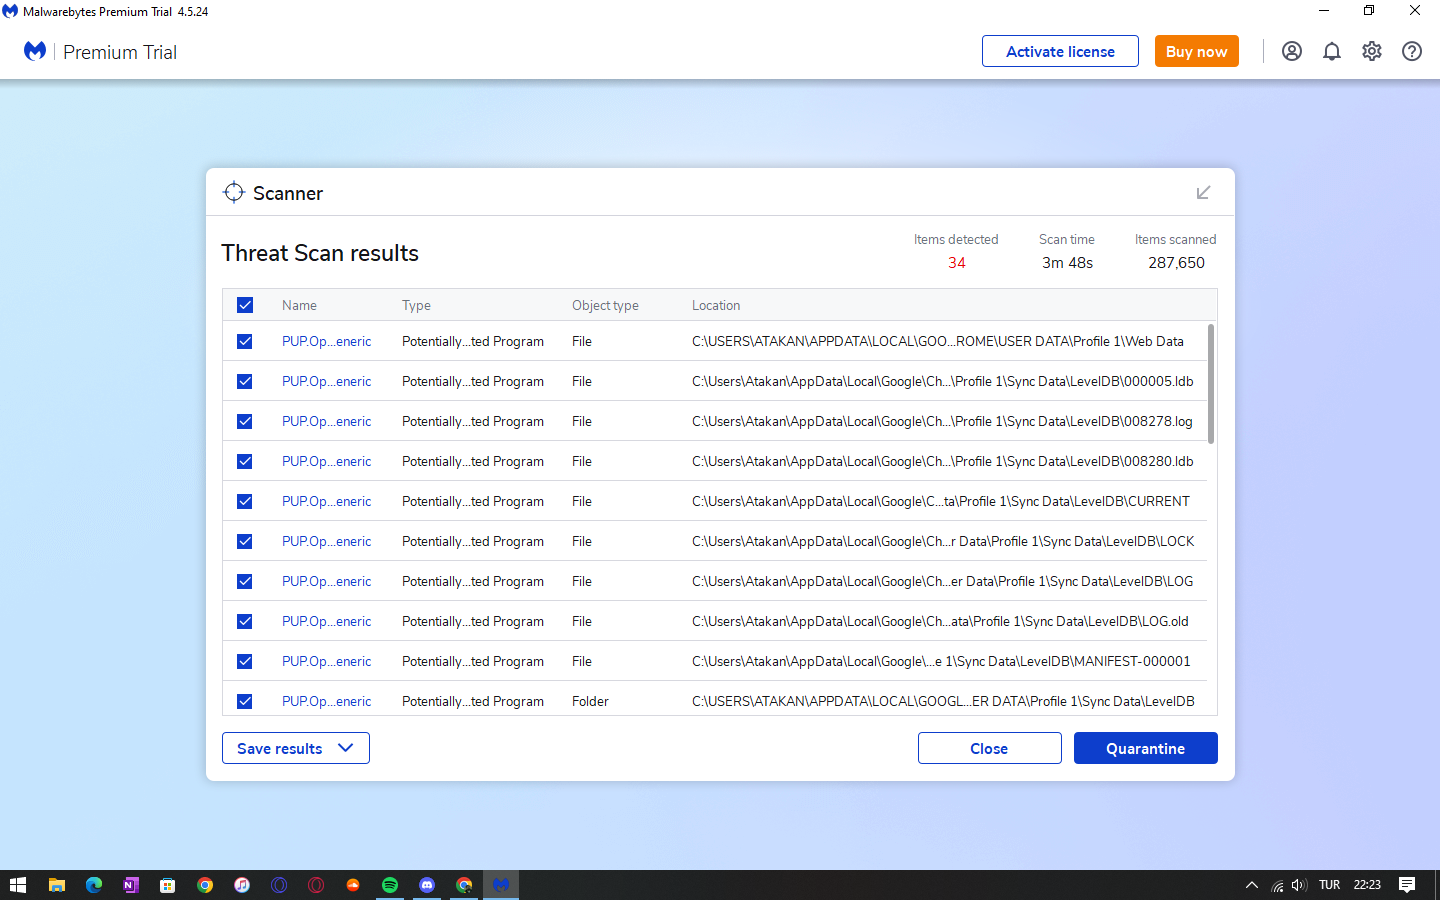Open the PUP link in the LevelDB\CURRENT row

pos(326,501)
